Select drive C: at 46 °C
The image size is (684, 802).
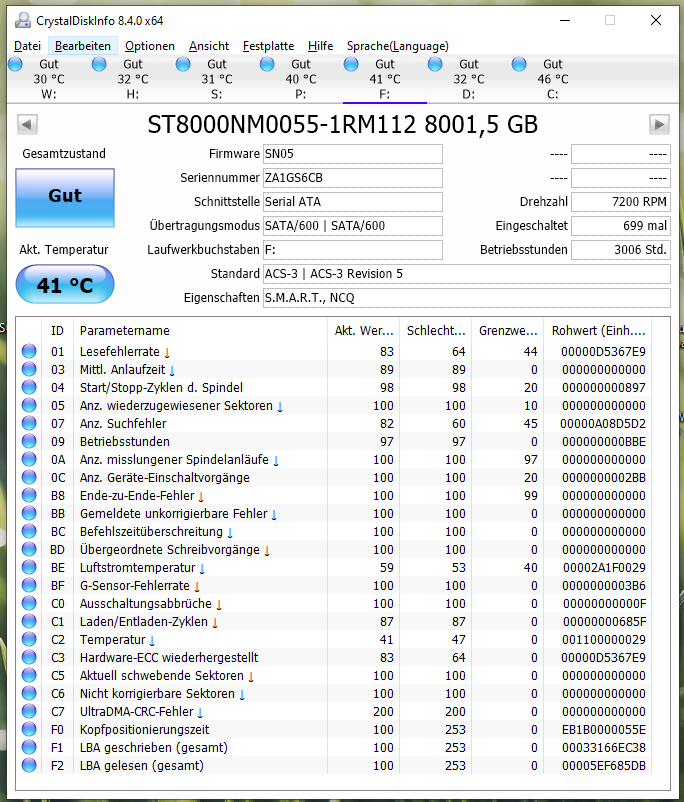coord(553,79)
